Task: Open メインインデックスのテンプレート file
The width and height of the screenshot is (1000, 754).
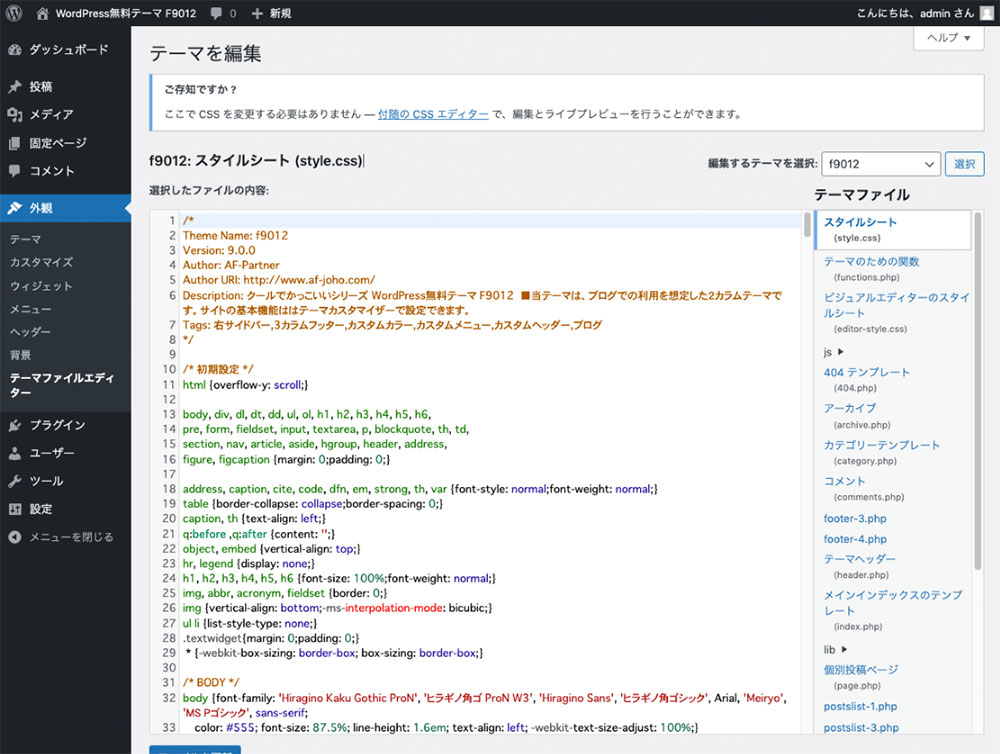Action: [x=893, y=610]
